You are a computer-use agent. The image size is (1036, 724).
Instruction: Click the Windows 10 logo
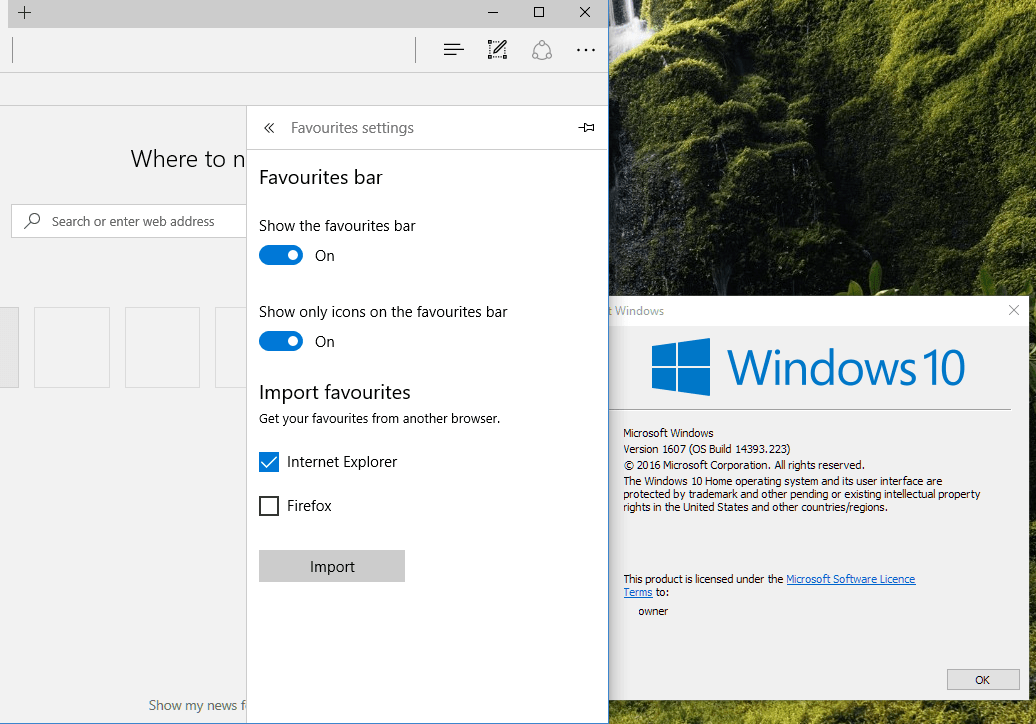point(681,367)
